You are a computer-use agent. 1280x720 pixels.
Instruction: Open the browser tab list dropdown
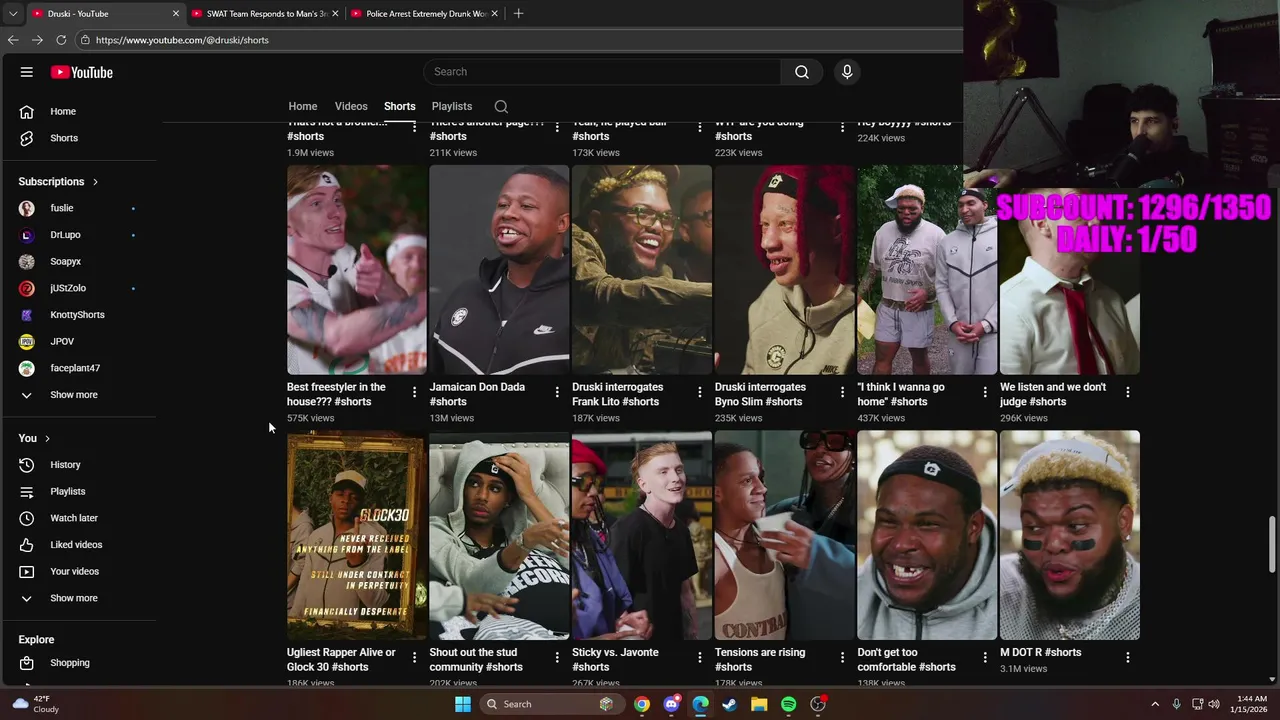tap(12, 13)
